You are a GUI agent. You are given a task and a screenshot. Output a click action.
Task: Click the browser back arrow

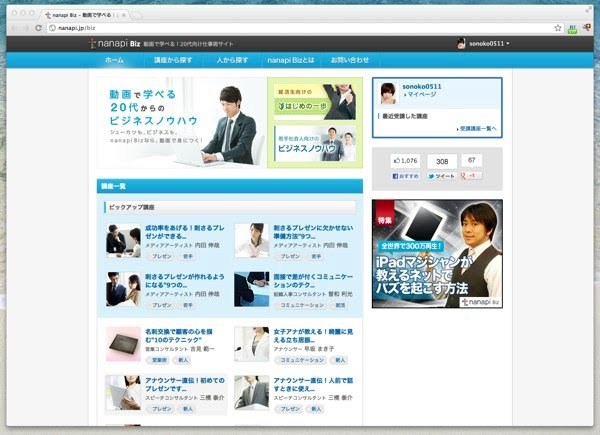click(x=11, y=28)
